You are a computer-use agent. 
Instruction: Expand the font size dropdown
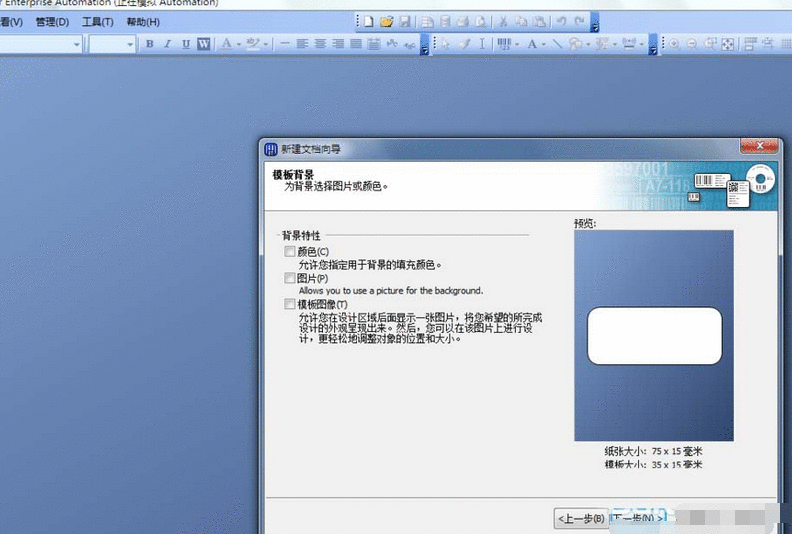point(128,44)
